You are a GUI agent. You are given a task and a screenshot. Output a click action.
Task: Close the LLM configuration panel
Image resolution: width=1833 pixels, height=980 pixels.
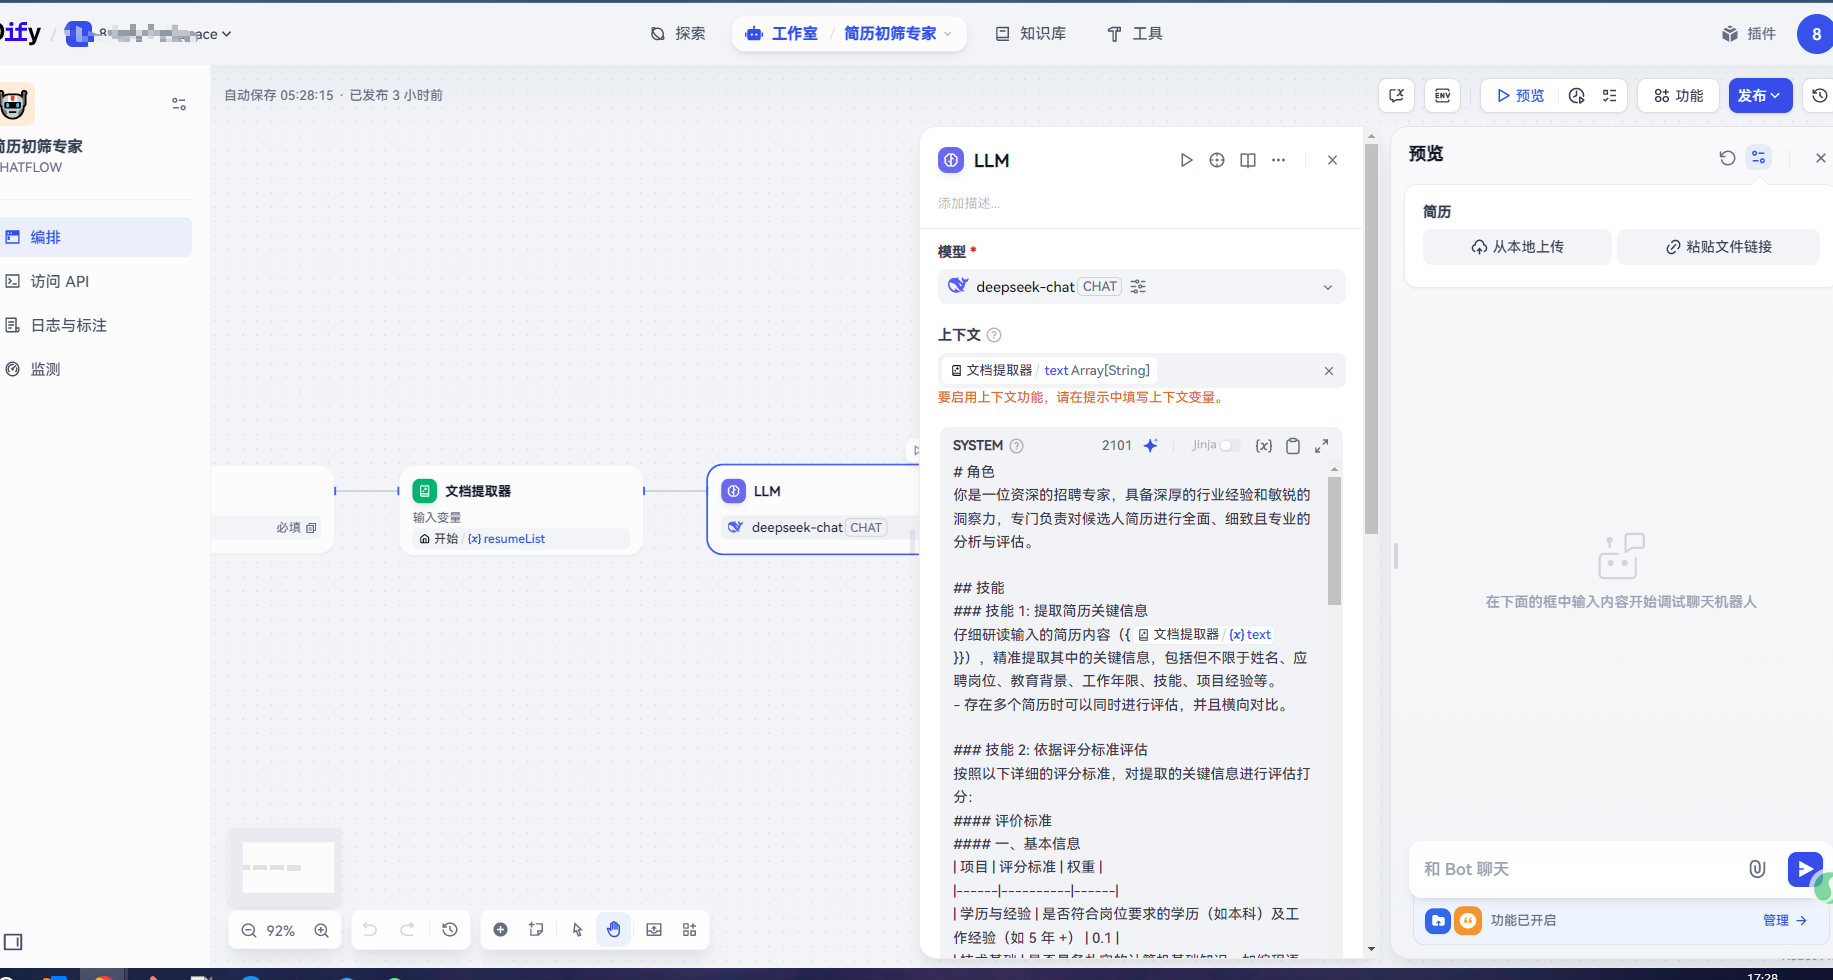(x=1332, y=160)
